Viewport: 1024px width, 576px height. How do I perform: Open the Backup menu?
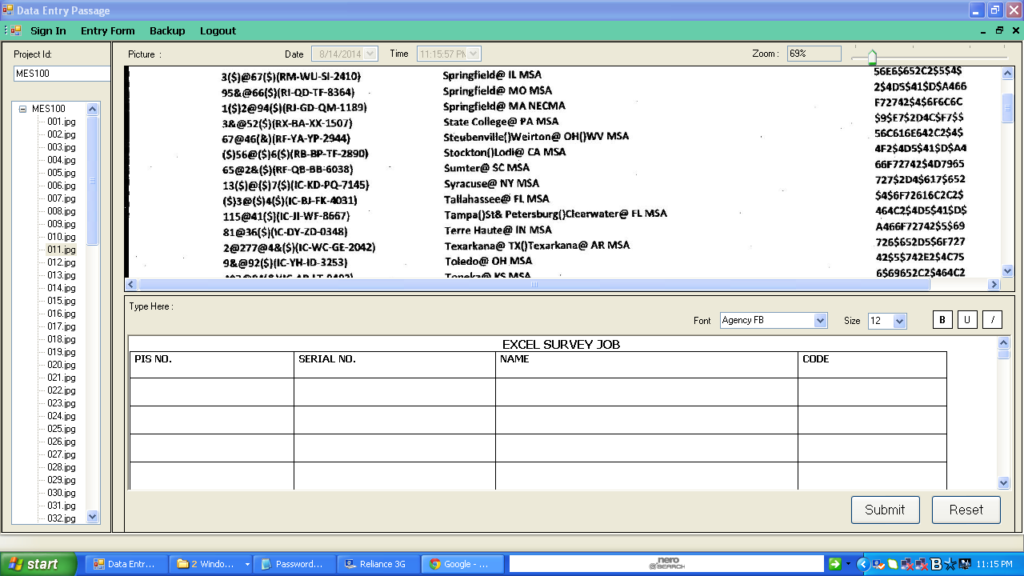pos(167,31)
